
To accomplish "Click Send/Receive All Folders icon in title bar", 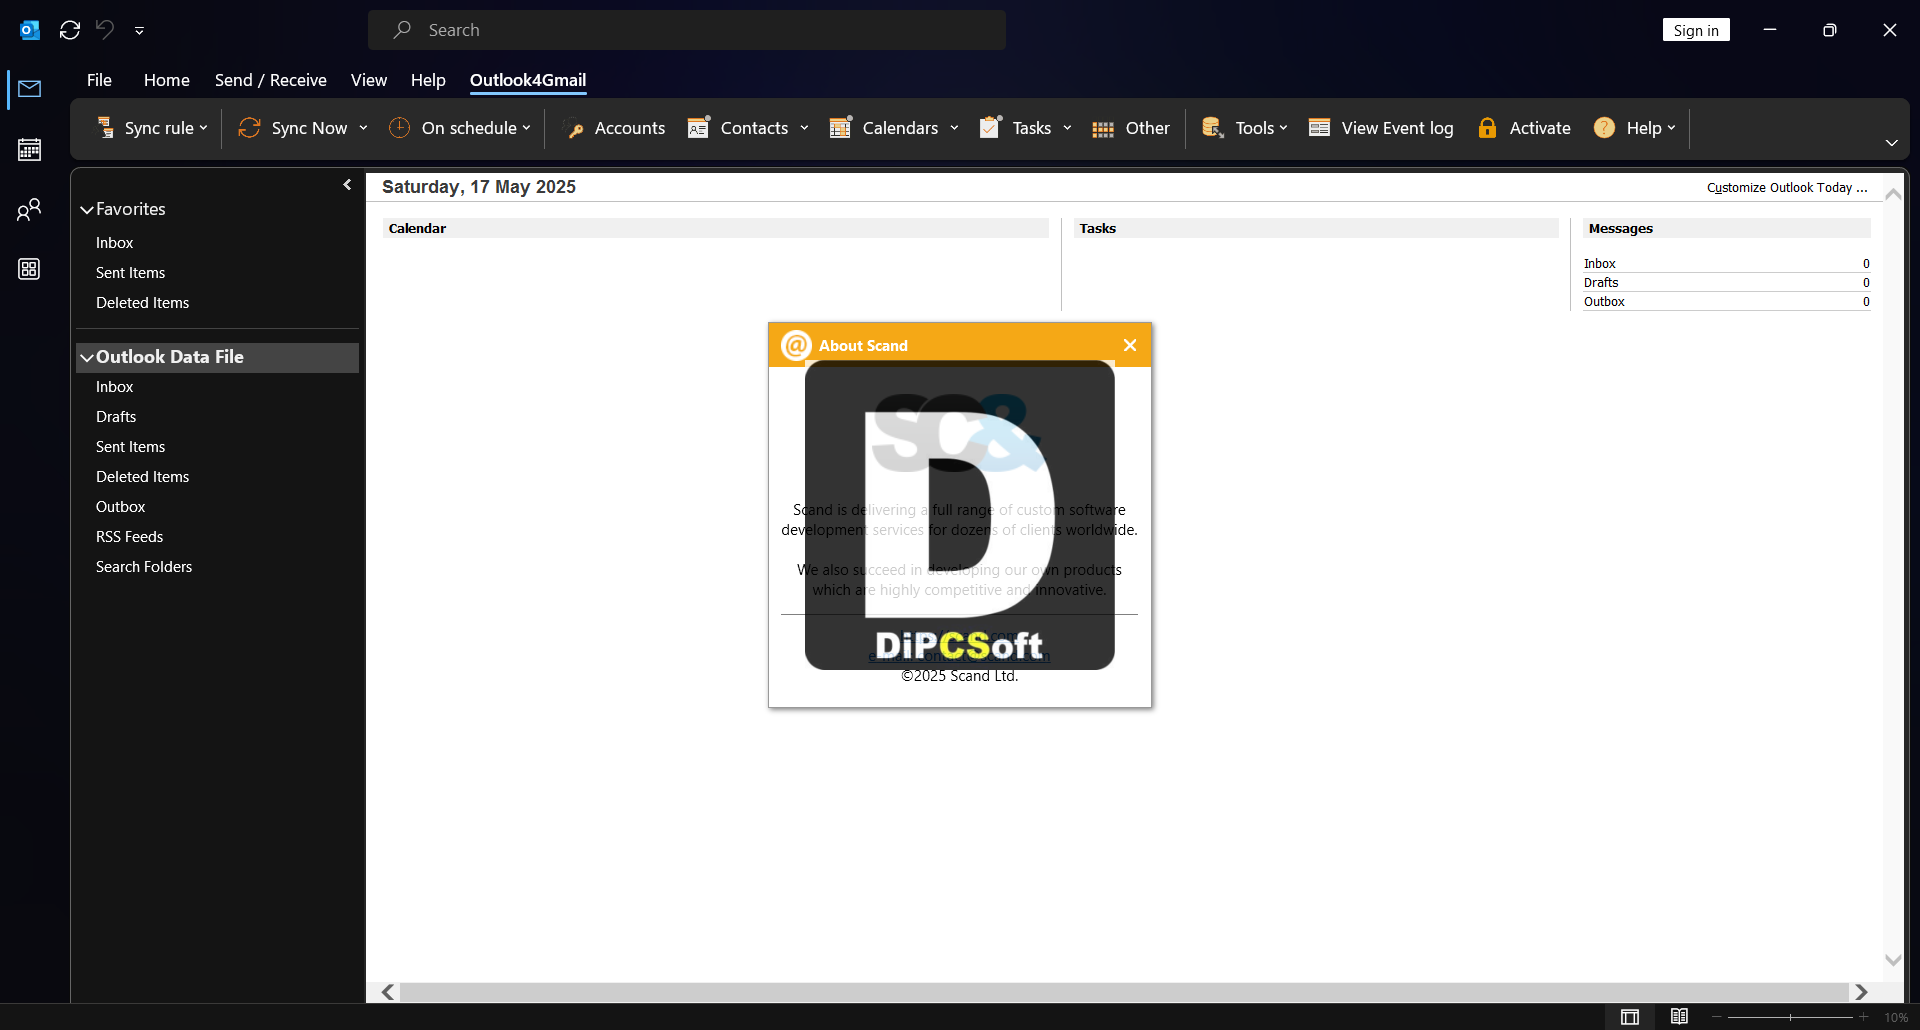I will (x=70, y=30).
